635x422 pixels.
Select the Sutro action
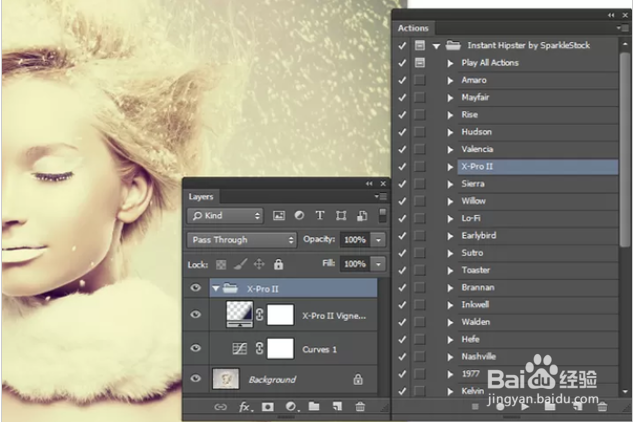537,253
